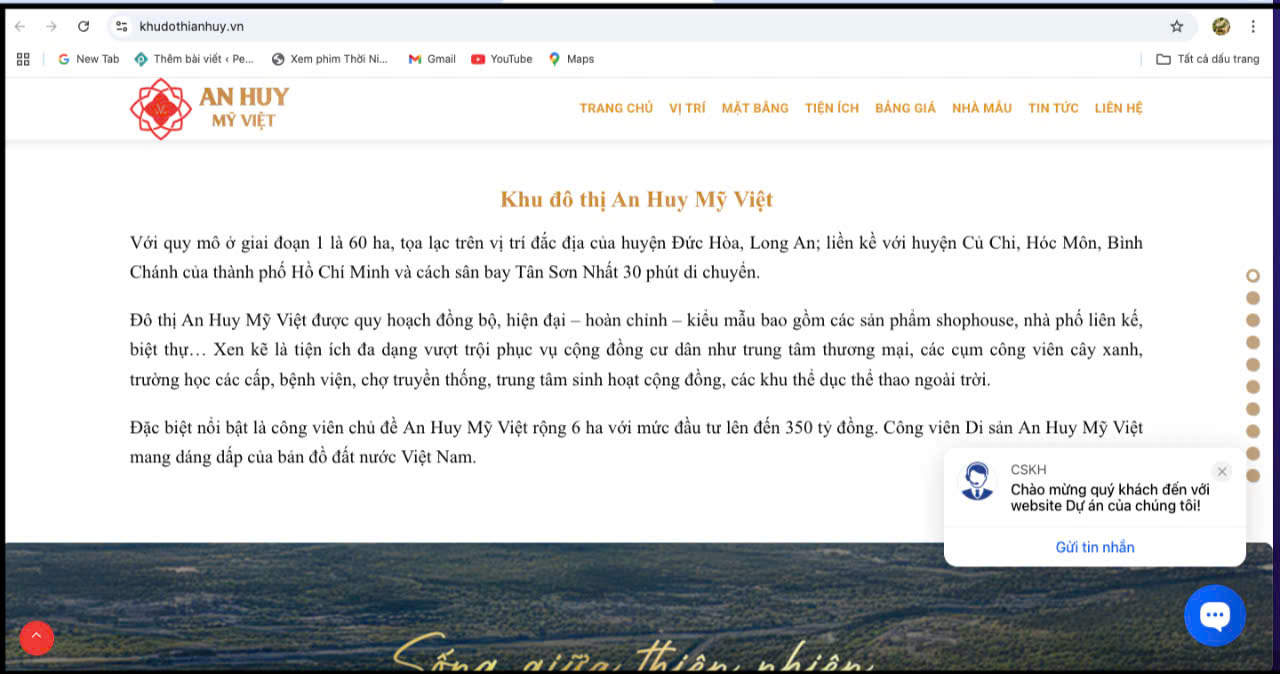Go to NHÀ MẪU menu item

pos(982,108)
